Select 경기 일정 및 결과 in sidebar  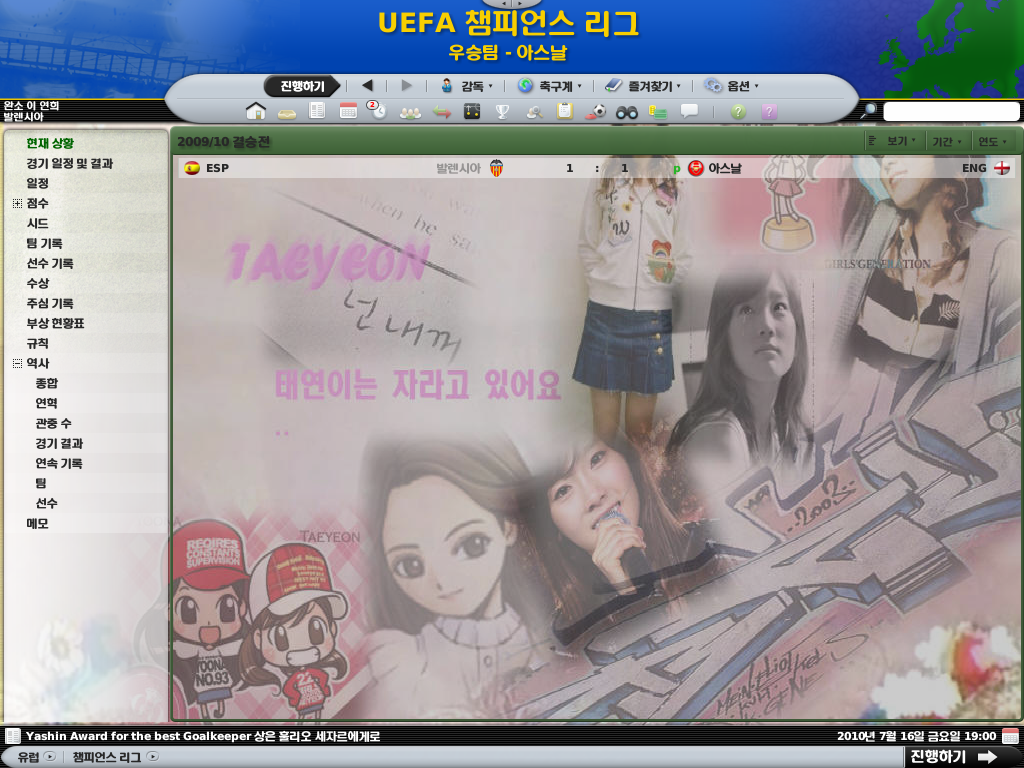point(69,163)
